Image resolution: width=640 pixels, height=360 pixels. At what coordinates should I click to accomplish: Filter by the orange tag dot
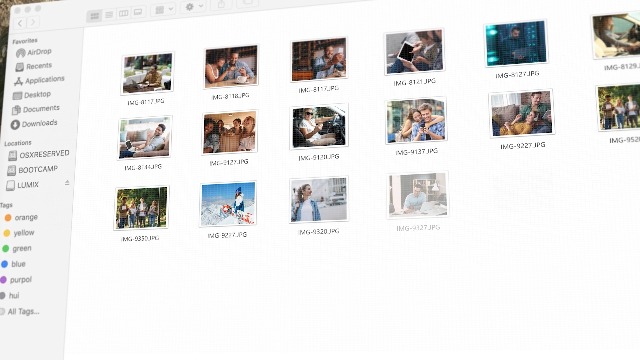[8, 218]
